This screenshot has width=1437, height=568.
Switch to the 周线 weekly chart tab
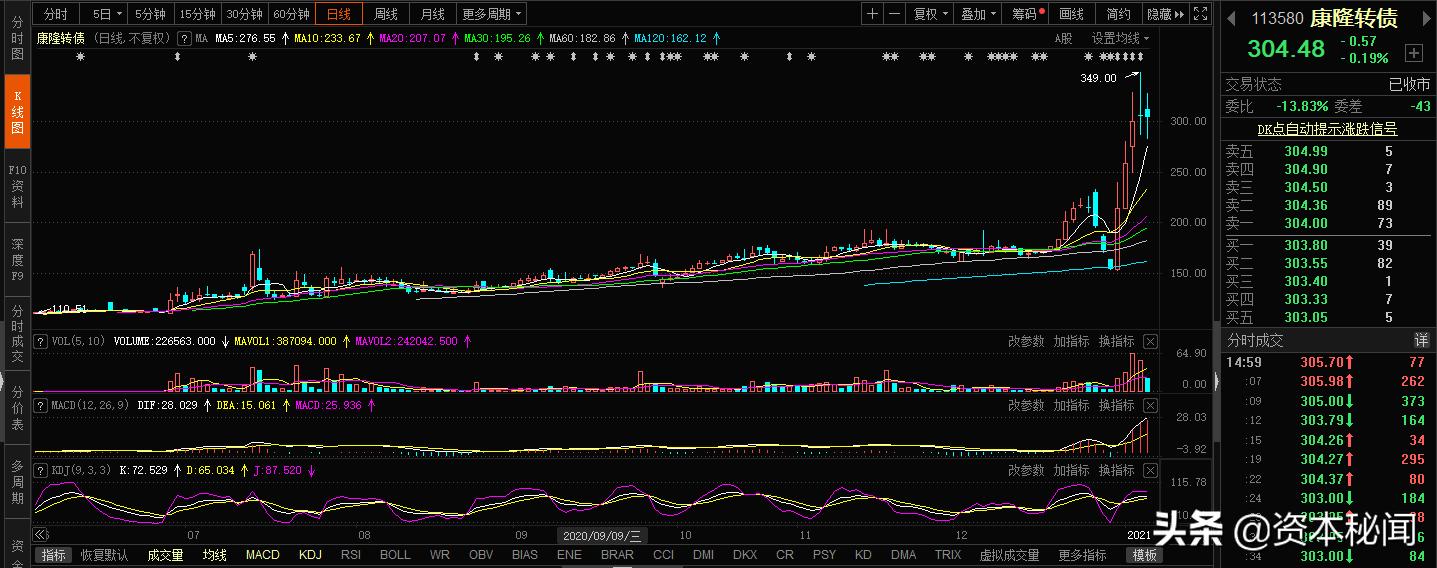386,14
